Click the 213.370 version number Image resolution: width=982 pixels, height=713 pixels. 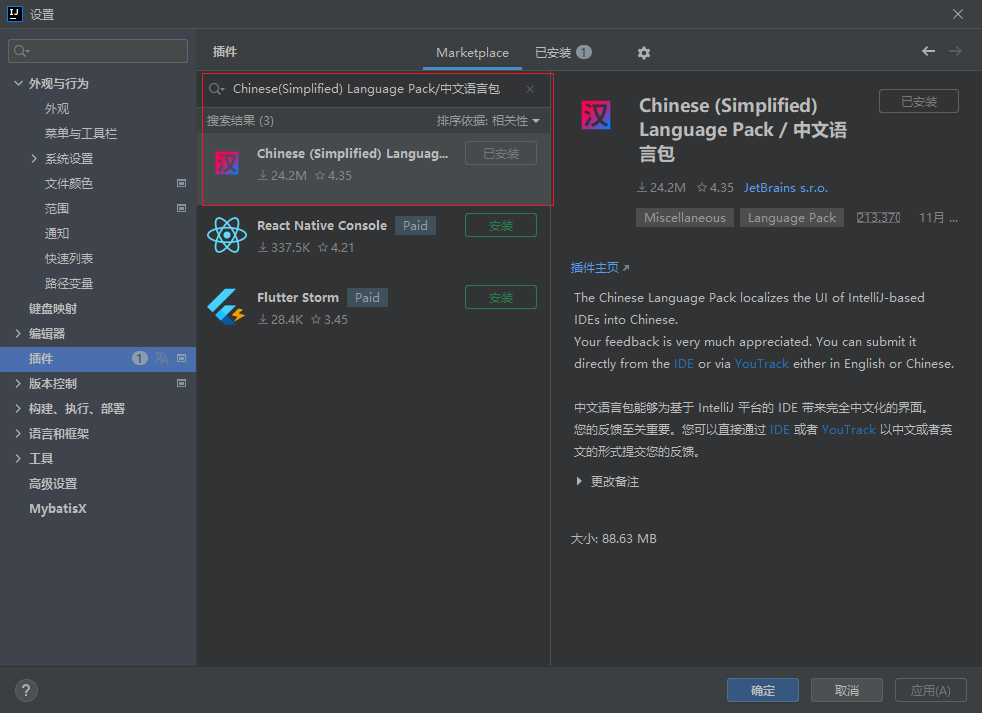click(878, 217)
